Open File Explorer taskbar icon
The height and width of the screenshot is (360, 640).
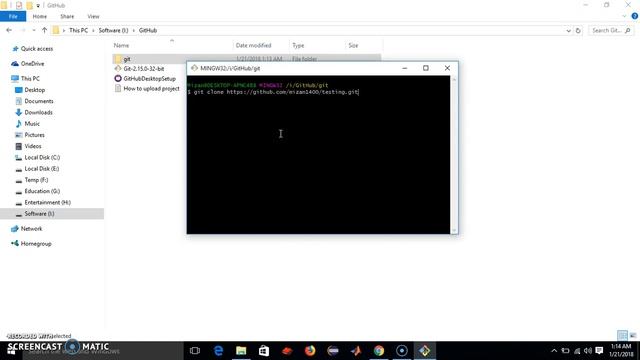[x=241, y=351]
